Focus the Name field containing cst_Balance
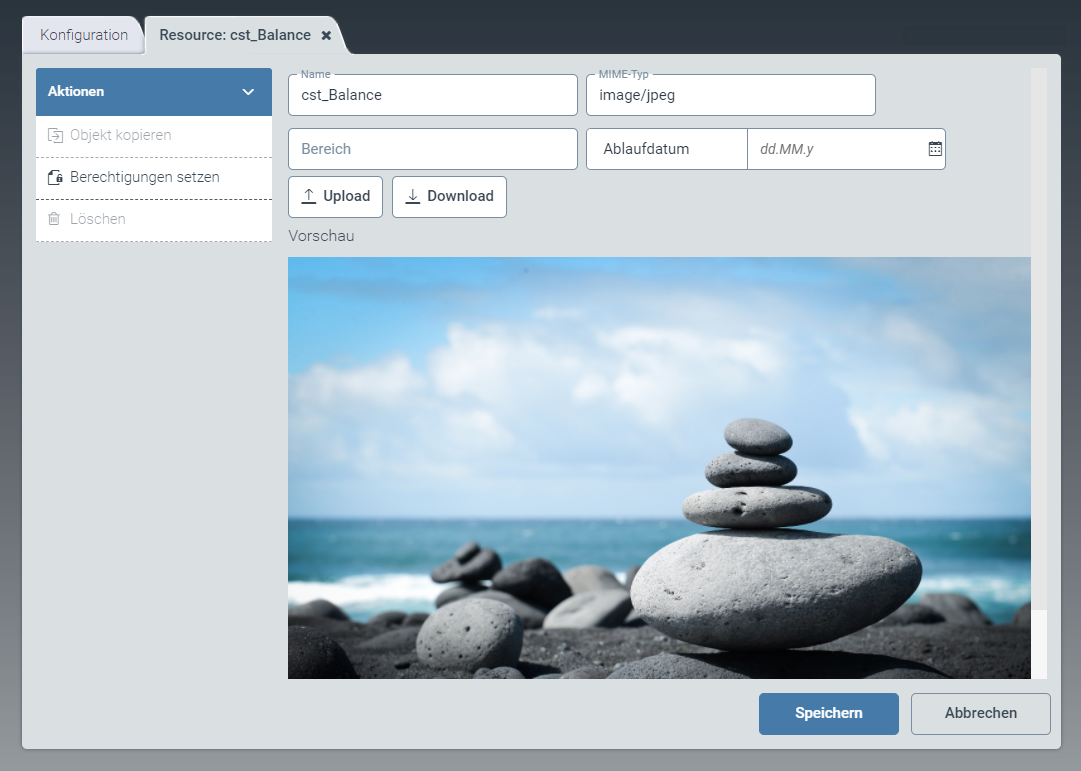 (x=432, y=96)
